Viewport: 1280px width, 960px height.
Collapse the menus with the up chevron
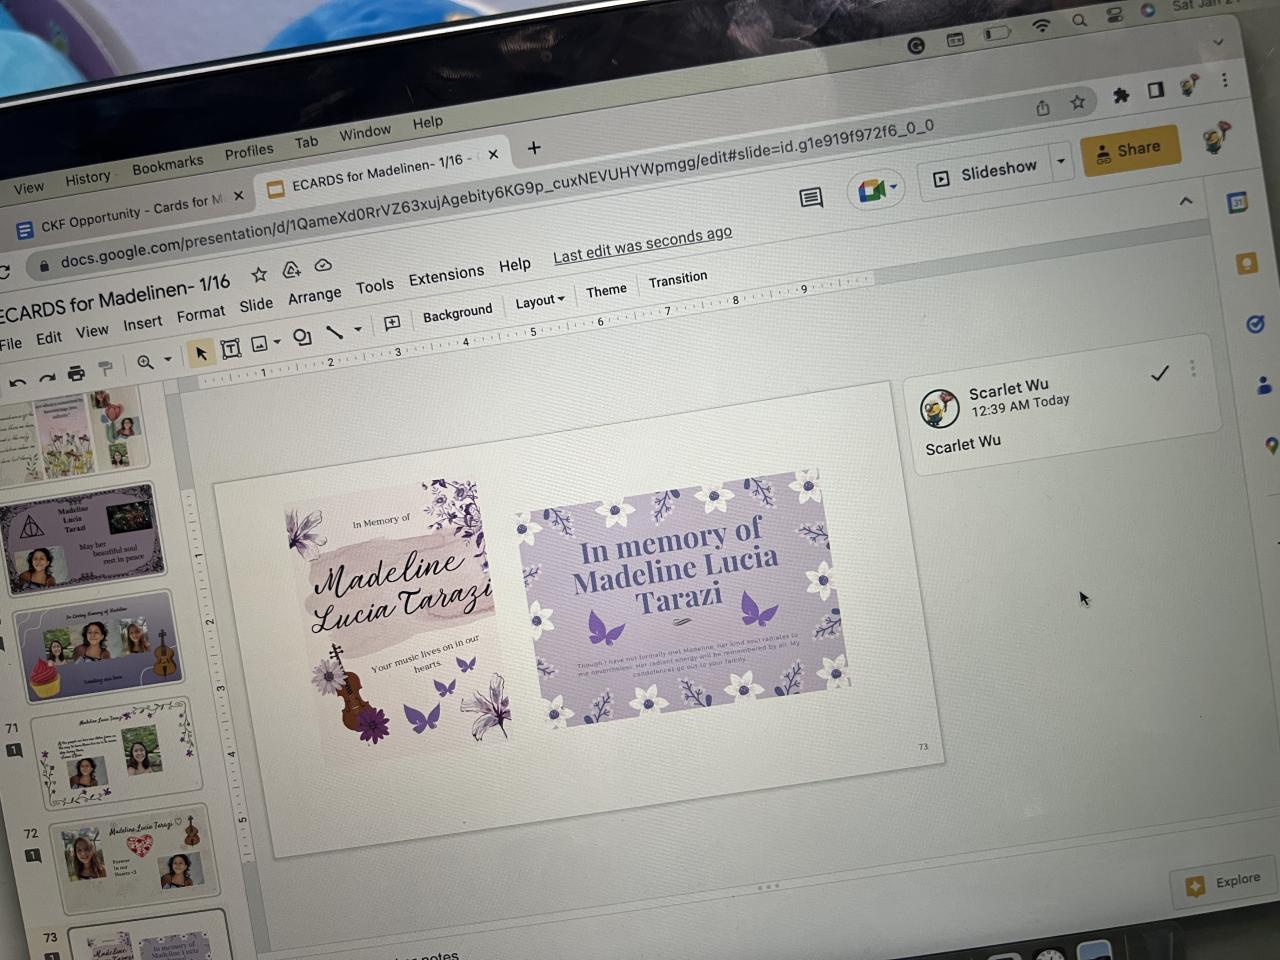pos(1186,201)
